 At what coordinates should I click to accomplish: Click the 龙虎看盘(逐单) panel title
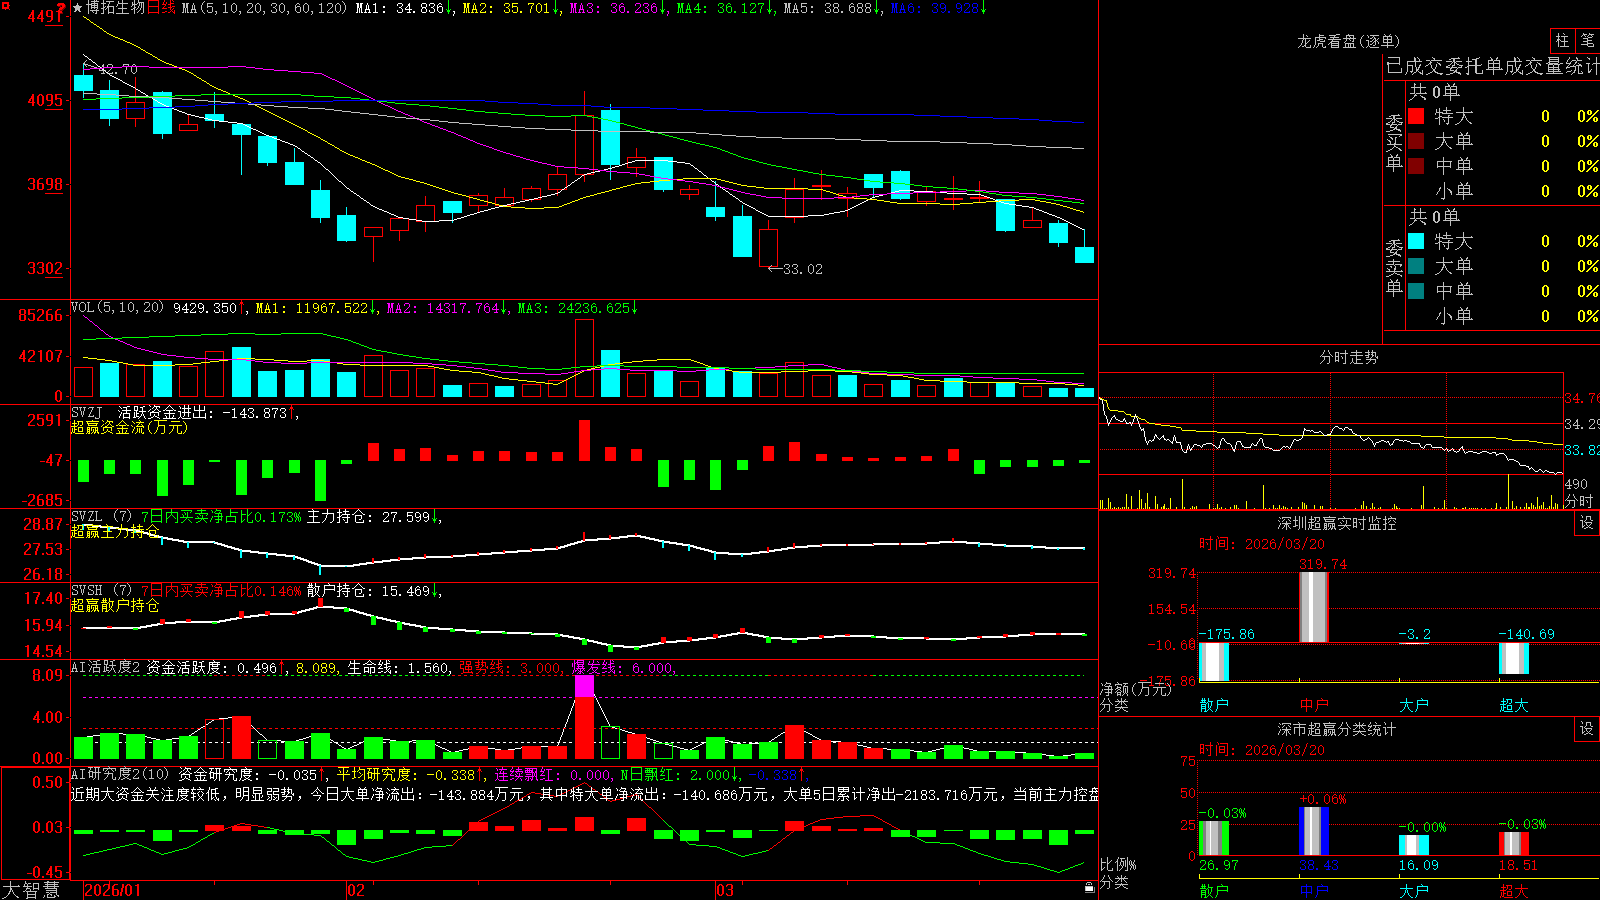[x=1349, y=41]
